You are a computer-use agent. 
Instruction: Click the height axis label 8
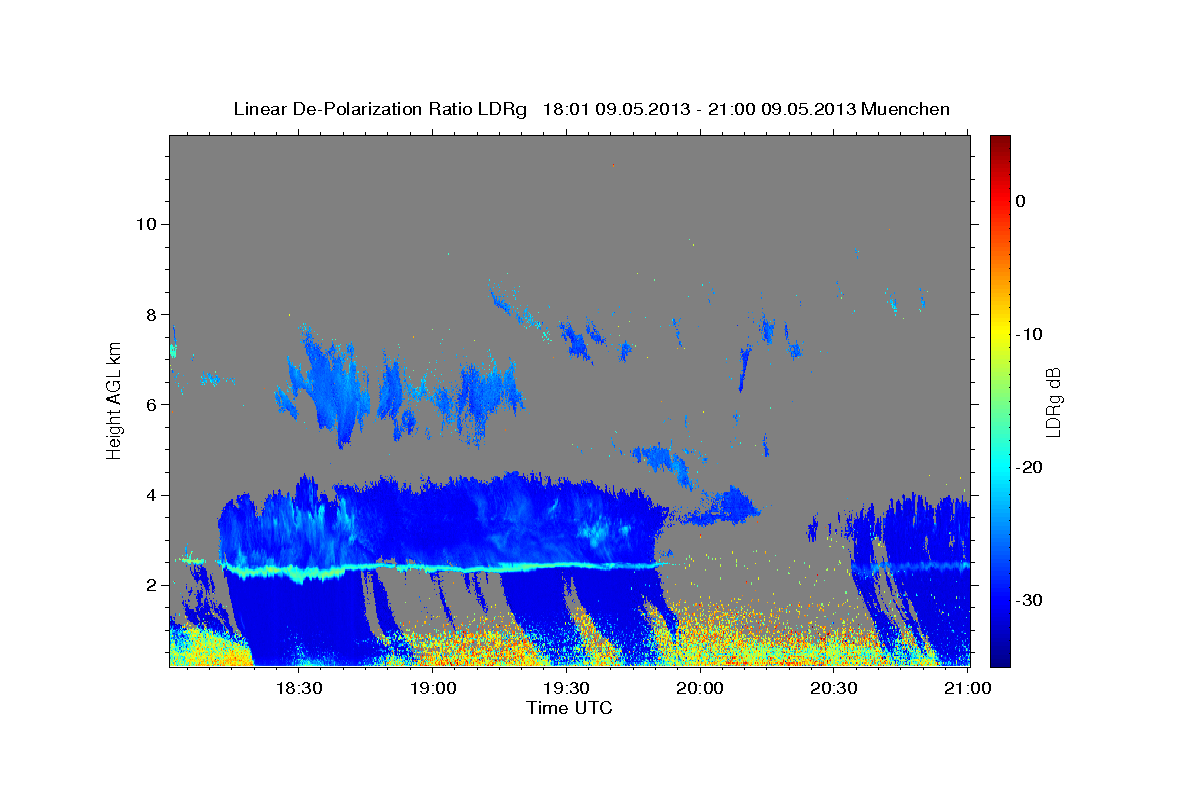click(x=151, y=314)
